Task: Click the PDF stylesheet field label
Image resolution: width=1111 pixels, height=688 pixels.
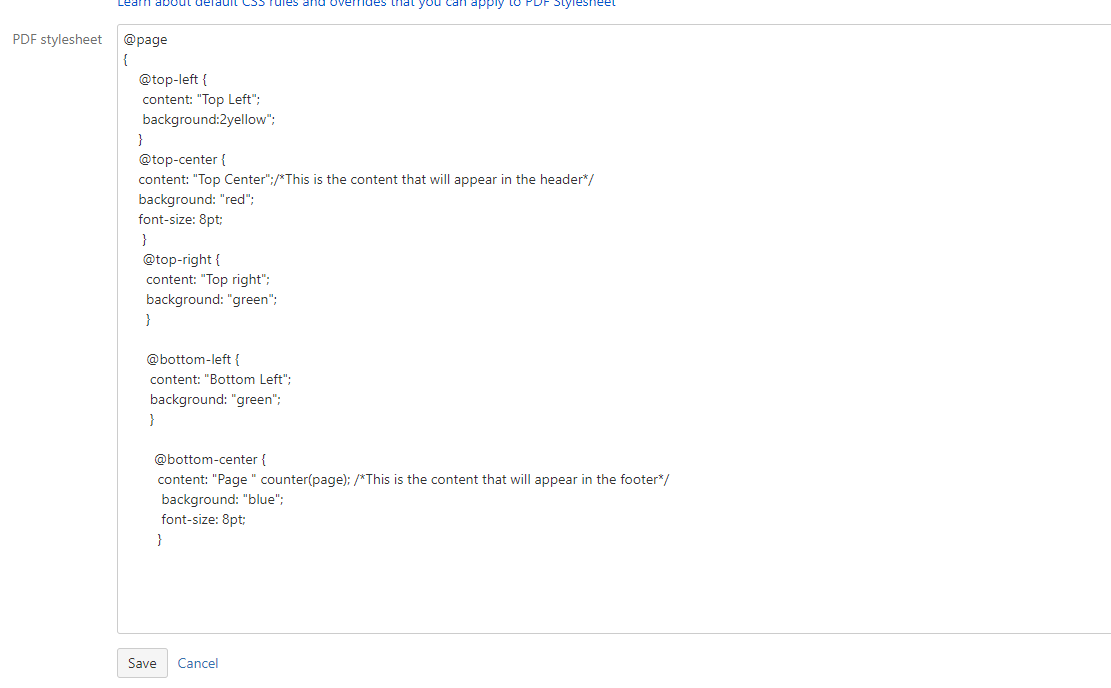Action: click(x=57, y=40)
